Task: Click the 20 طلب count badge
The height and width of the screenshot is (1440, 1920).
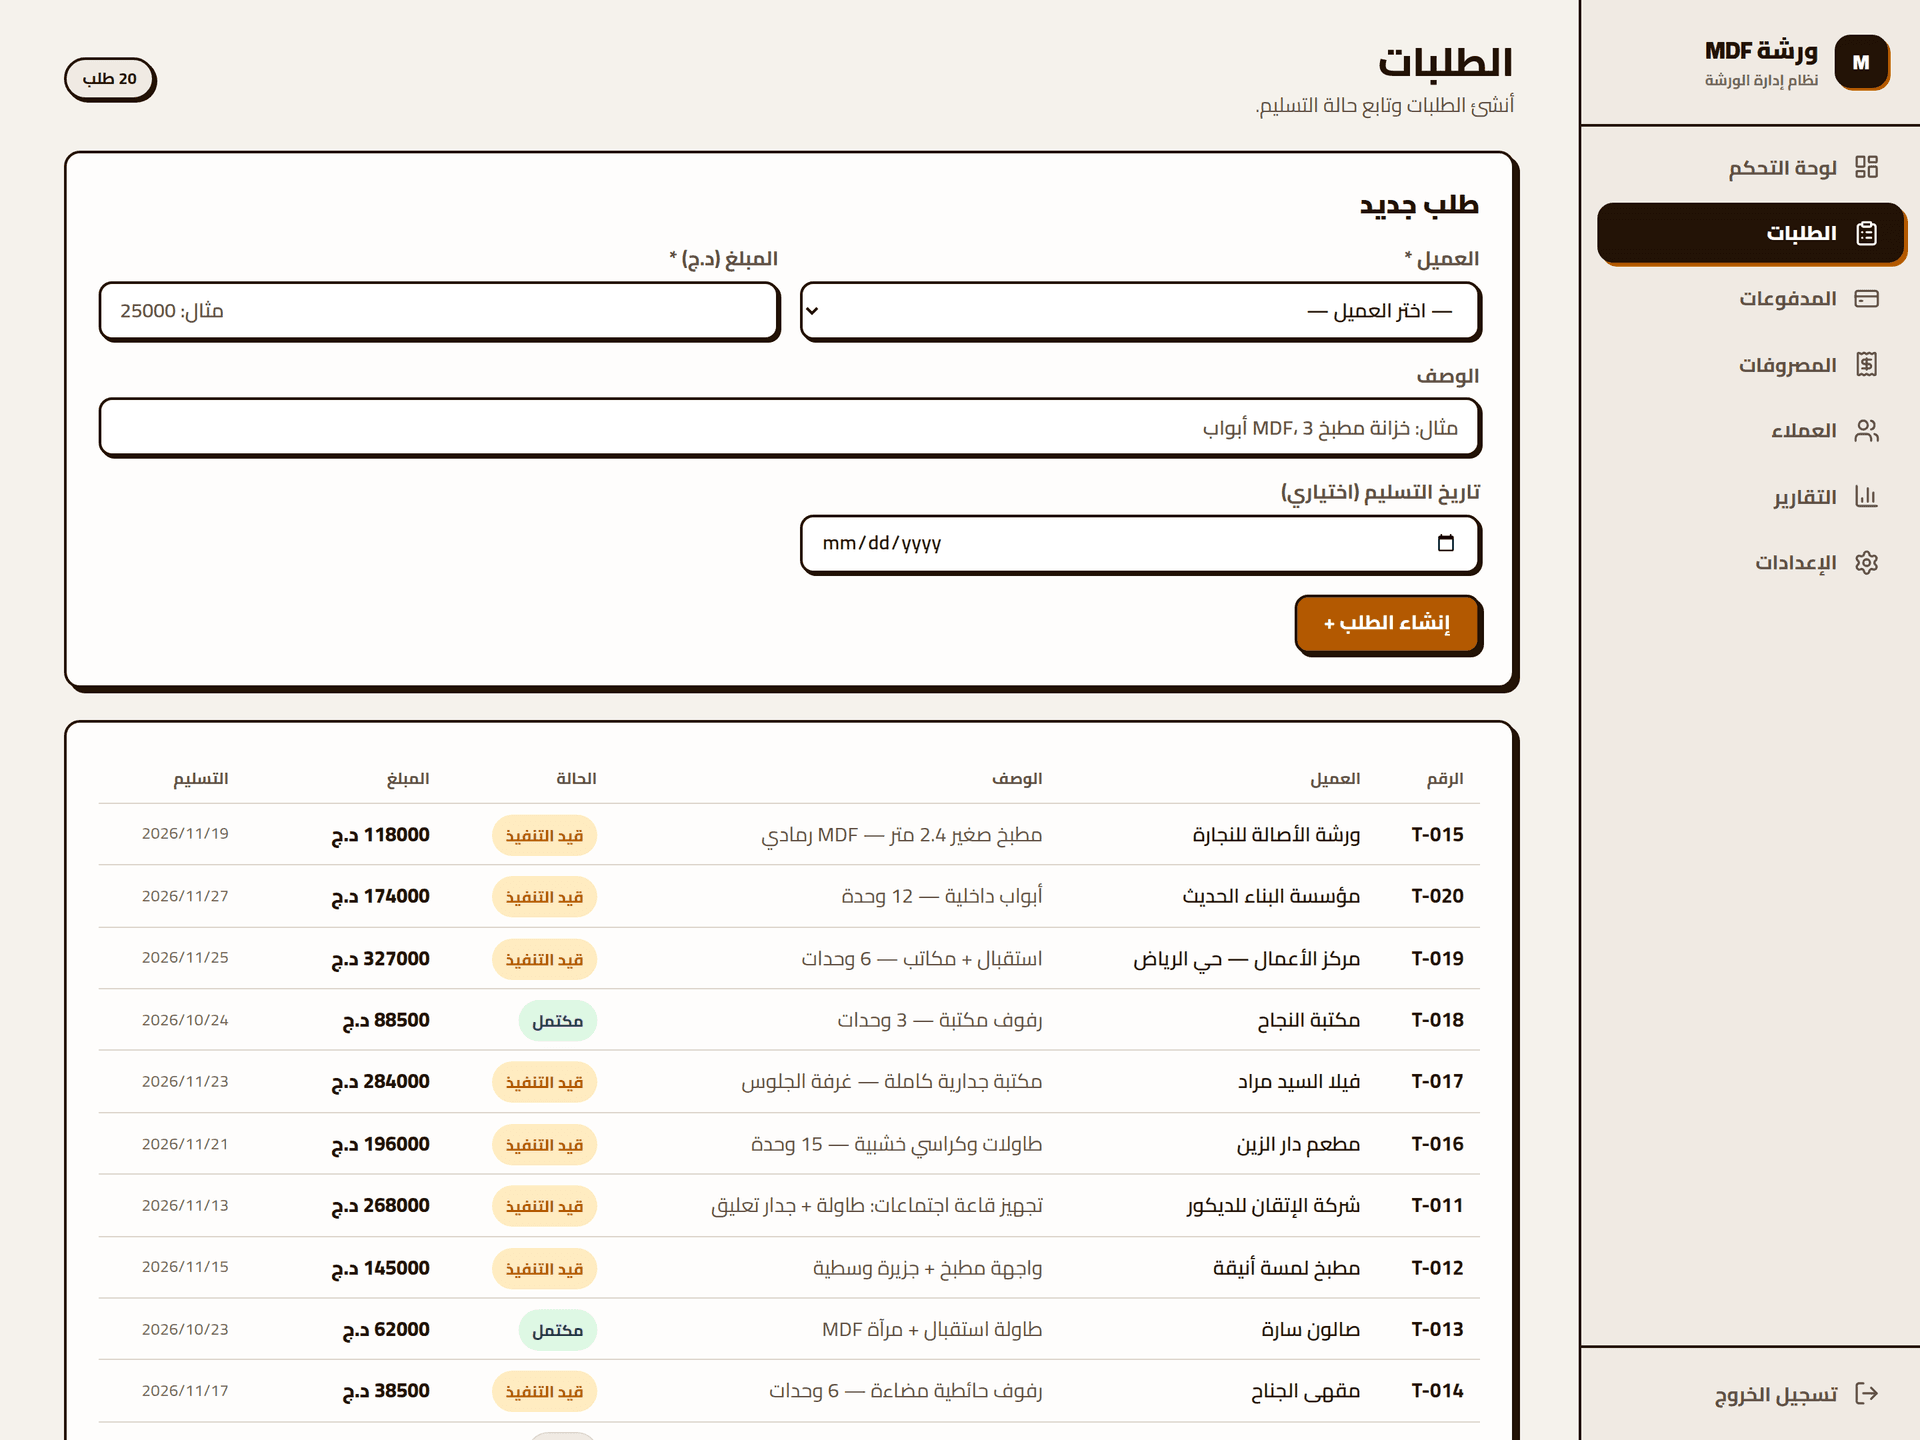Action: coord(110,79)
